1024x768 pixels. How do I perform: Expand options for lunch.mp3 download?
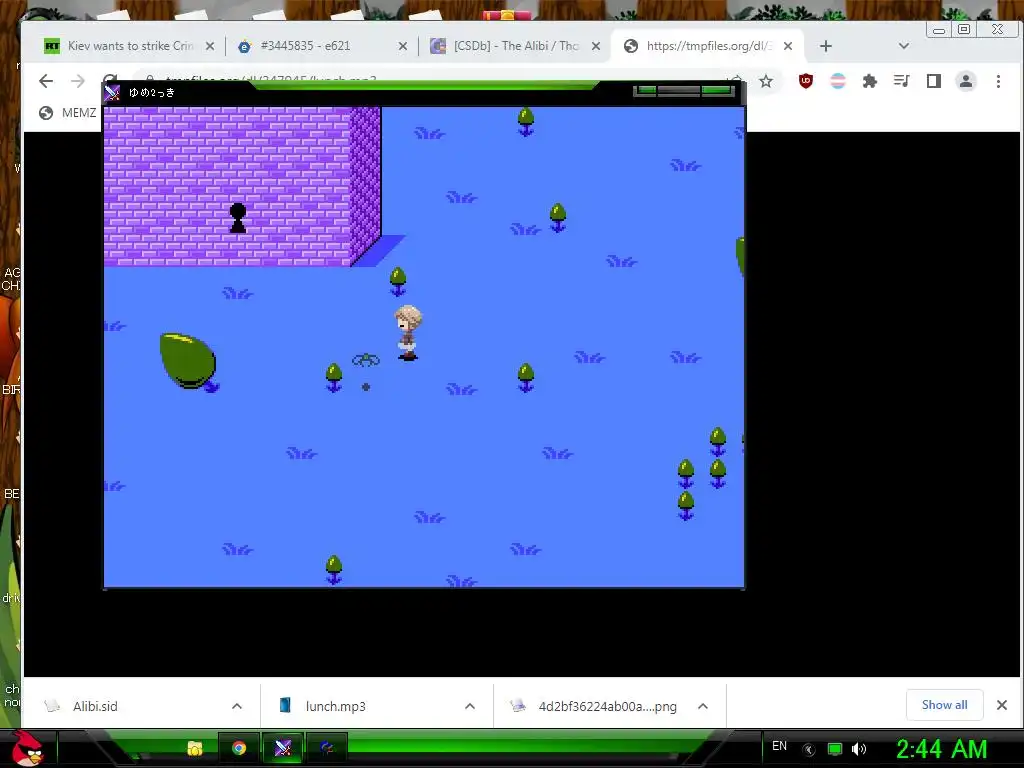point(470,706)
